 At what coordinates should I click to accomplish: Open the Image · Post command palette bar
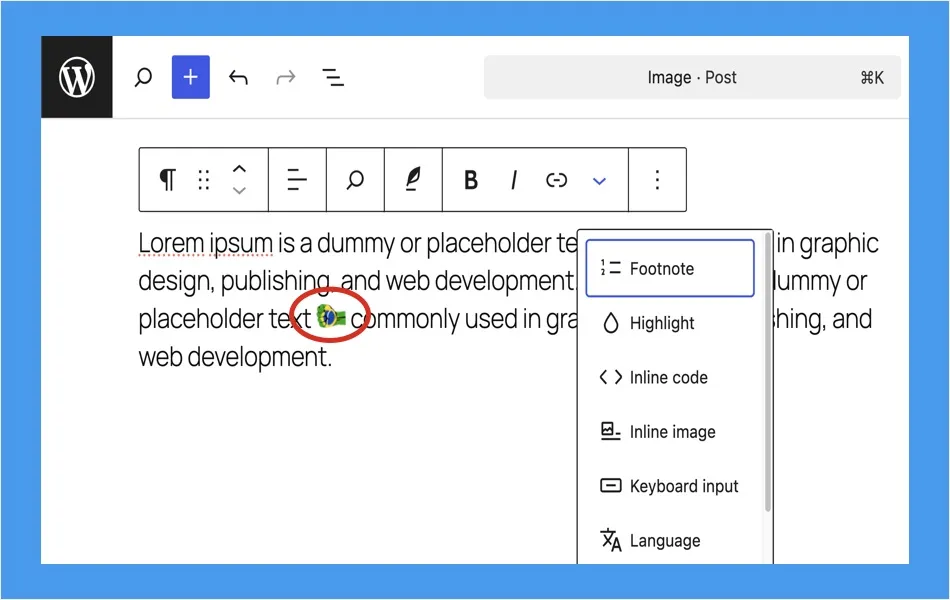tap(691, 77)
